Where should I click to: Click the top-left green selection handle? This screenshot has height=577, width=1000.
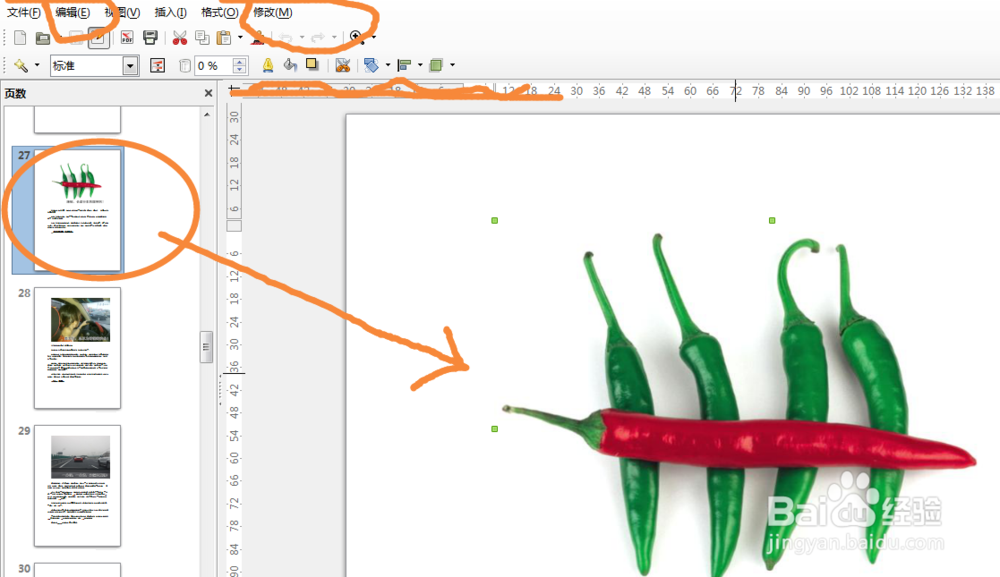[x=494, y=221]
